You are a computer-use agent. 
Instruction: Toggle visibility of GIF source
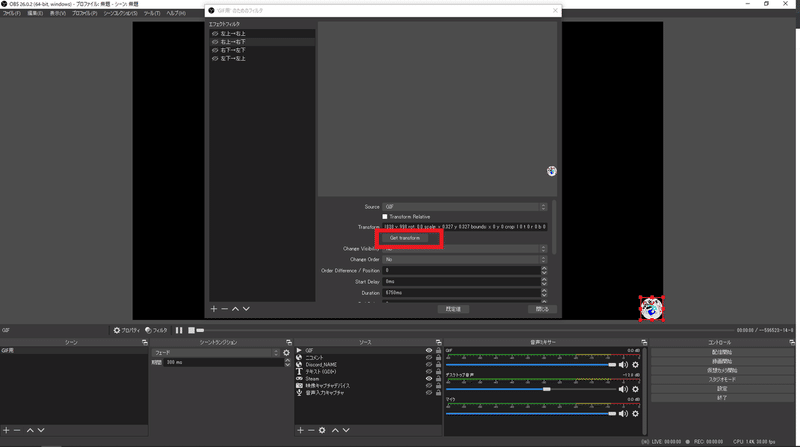[x=429, y=351]
